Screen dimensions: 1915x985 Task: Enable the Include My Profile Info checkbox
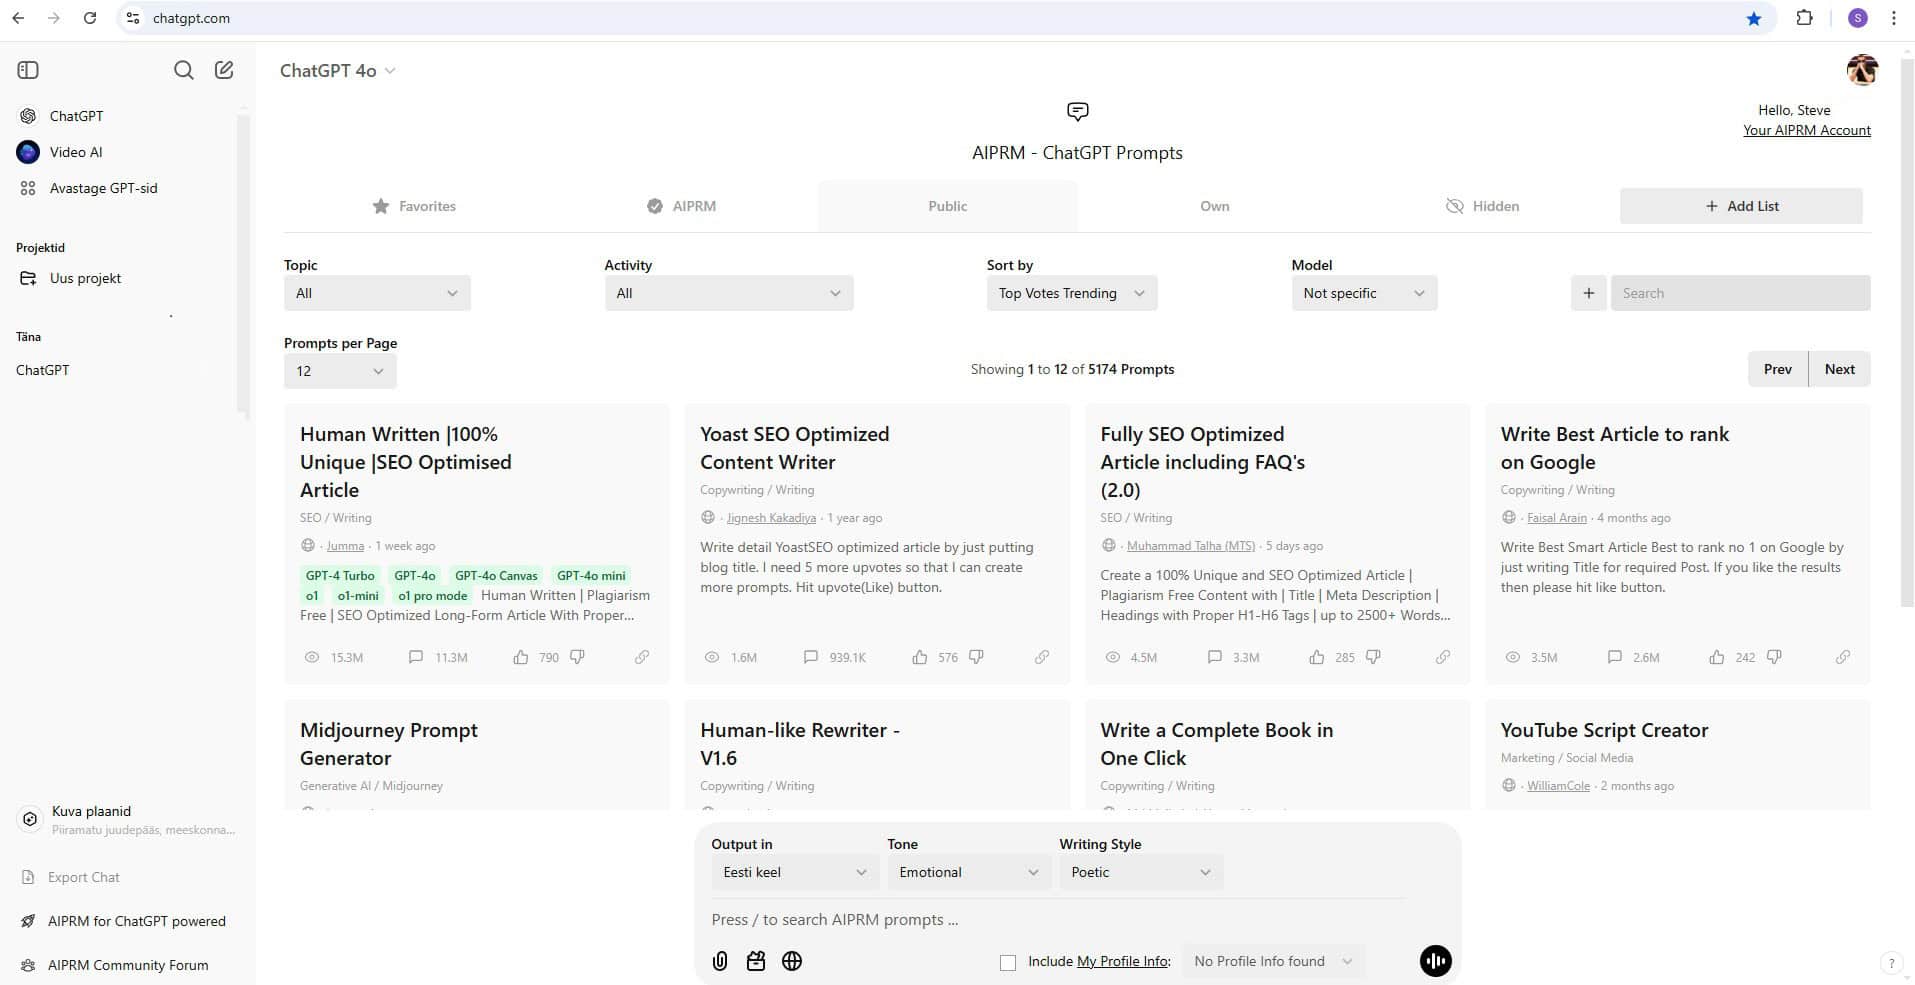(1008, 962)
